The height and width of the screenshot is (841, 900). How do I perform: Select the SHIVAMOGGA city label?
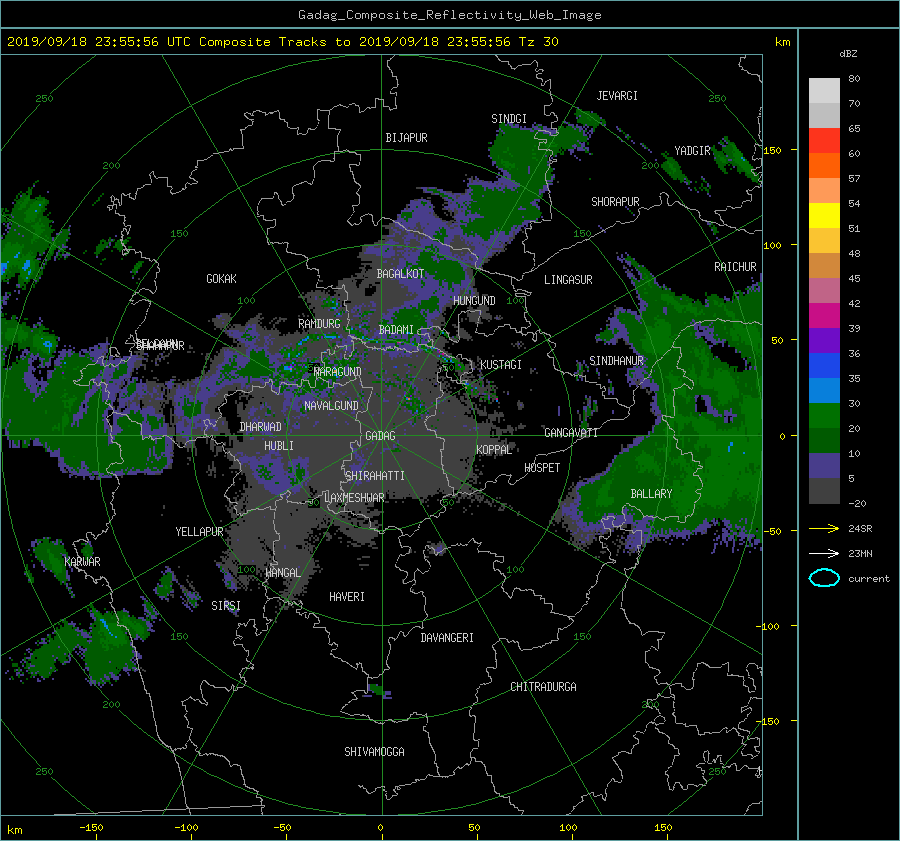[374, 752]
